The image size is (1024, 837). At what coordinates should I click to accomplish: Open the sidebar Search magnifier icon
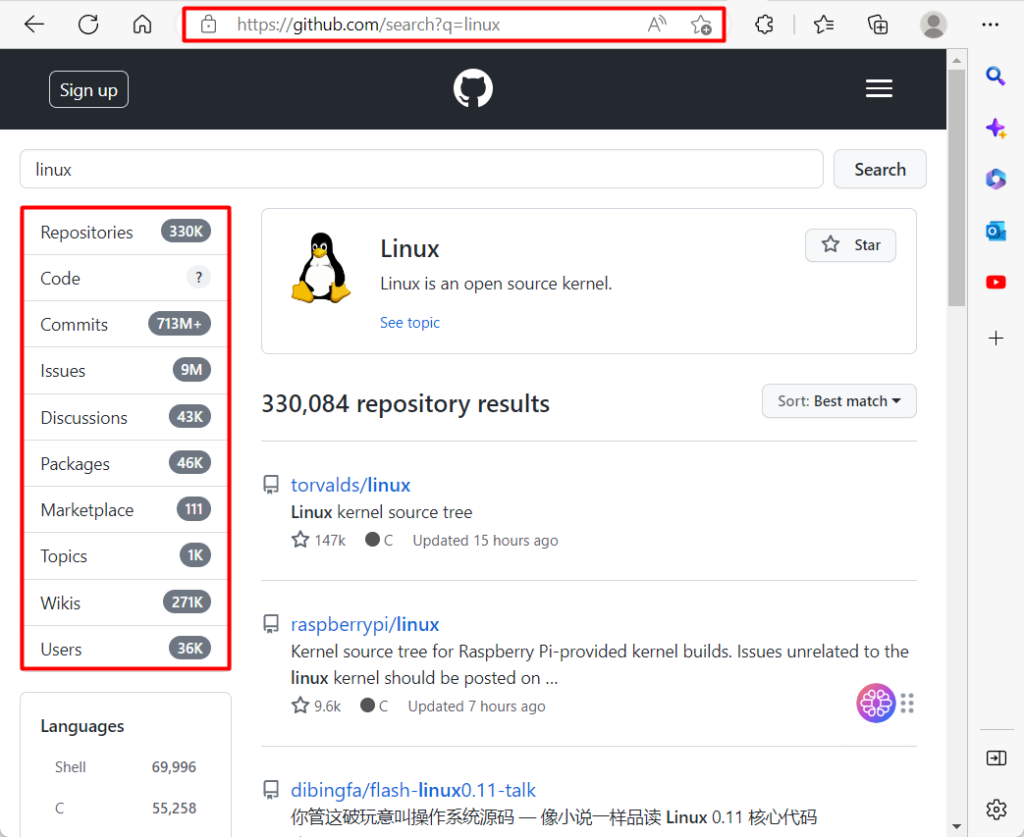pyautogui.click(x=995, y=76)
